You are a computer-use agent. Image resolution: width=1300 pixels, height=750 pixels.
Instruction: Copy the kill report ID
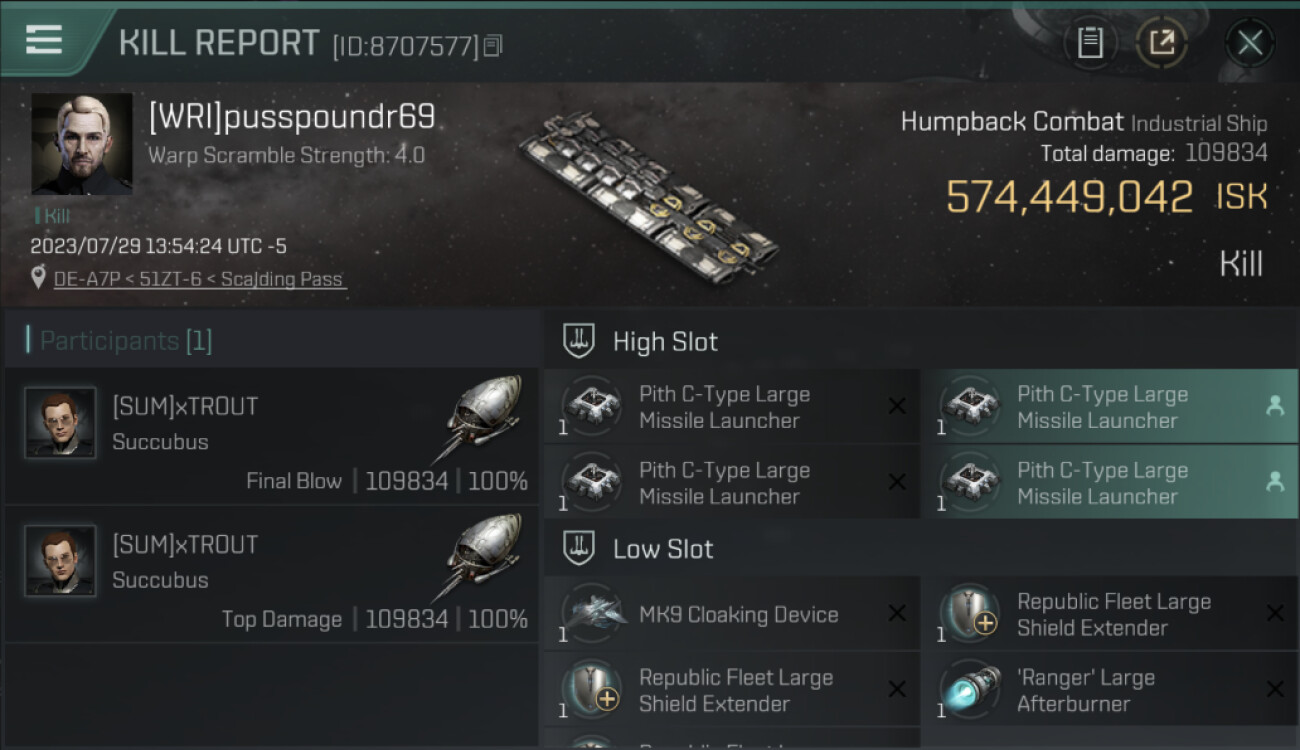[x=492, y=46]
